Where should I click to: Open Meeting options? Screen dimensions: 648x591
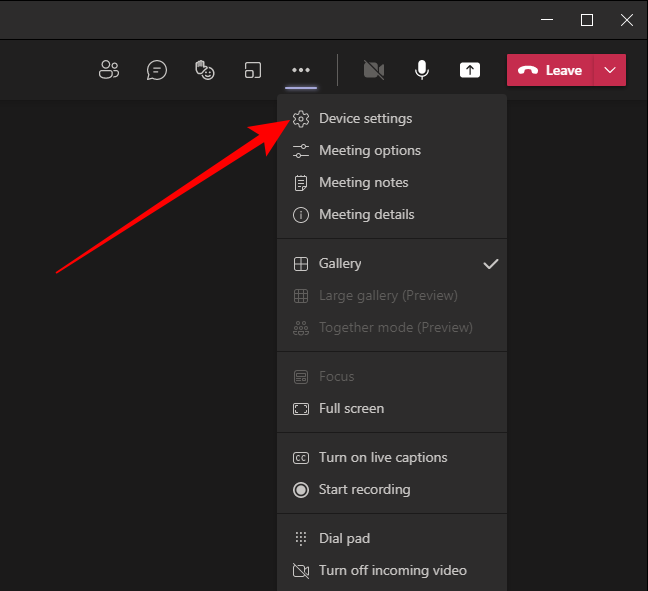tap(392, 150)
